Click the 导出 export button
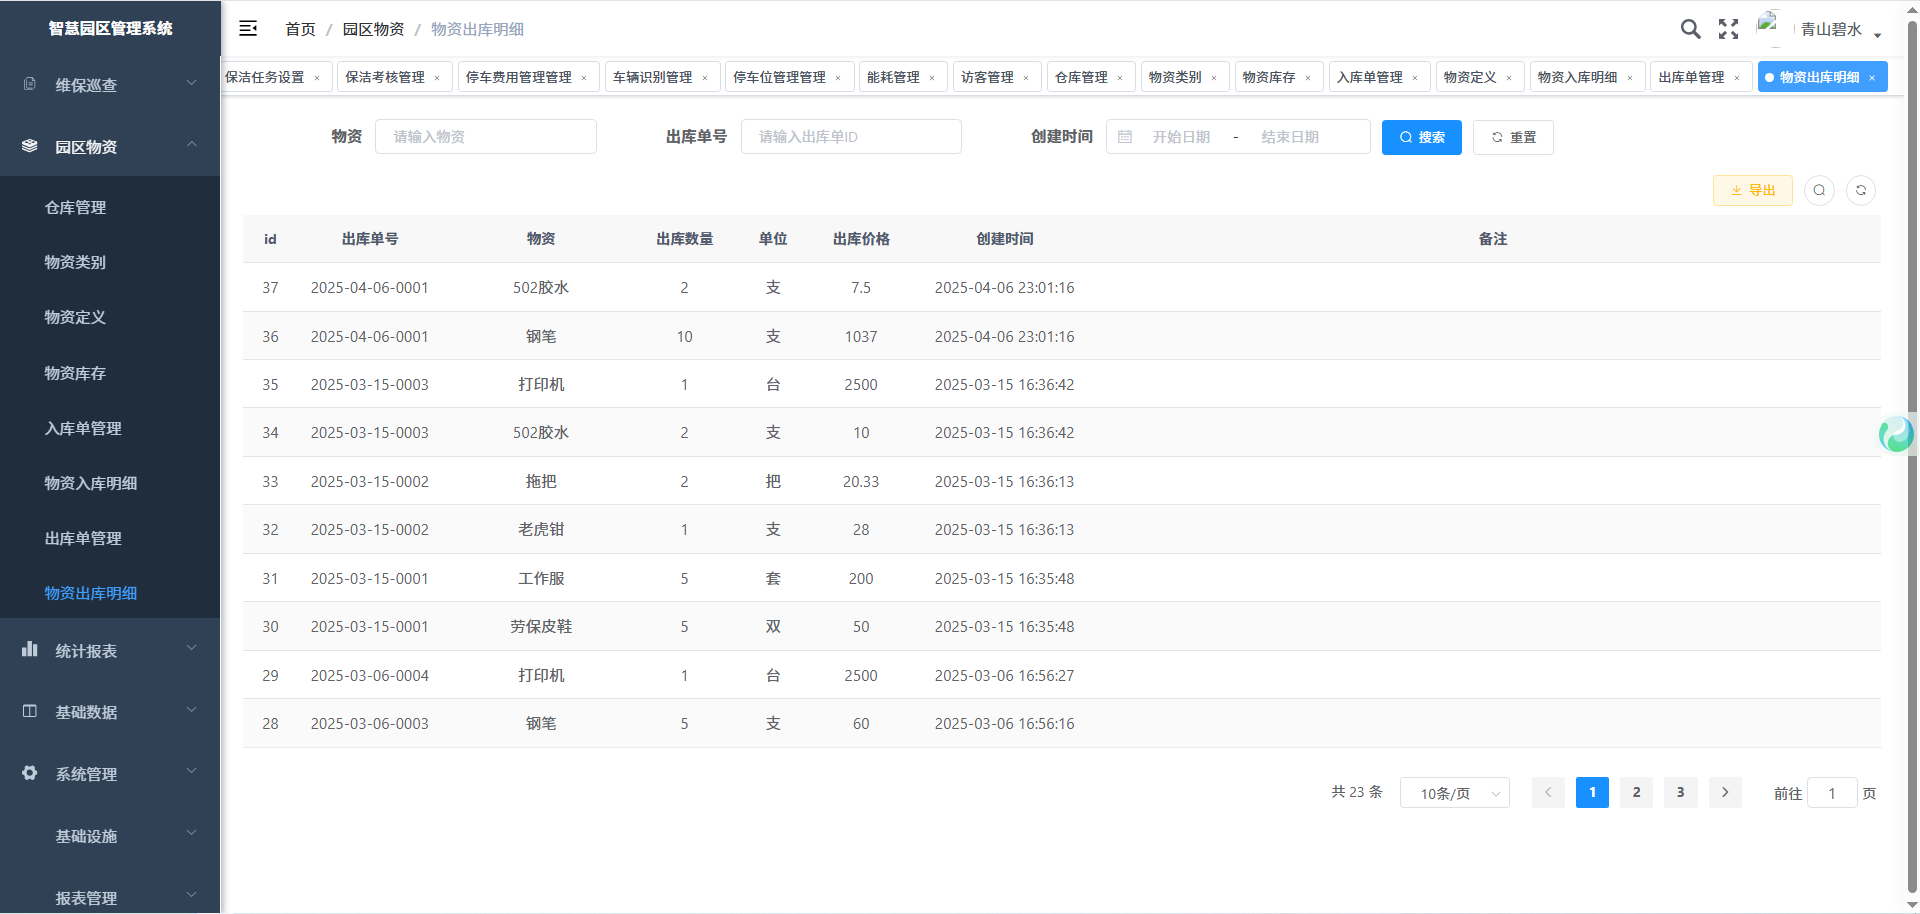This screenshot has height=914, width=1920. coord(1752,190)
